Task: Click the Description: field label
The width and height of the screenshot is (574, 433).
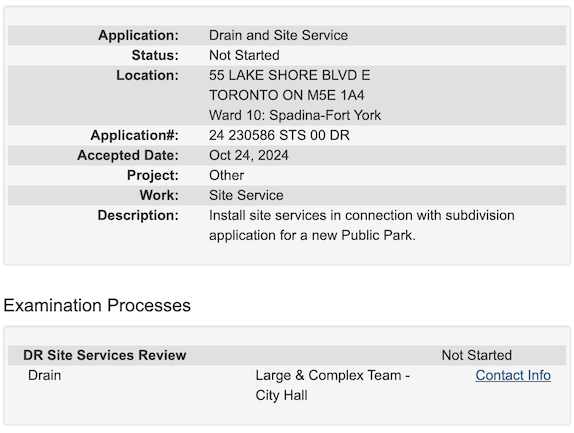Action: pos(138,216)
